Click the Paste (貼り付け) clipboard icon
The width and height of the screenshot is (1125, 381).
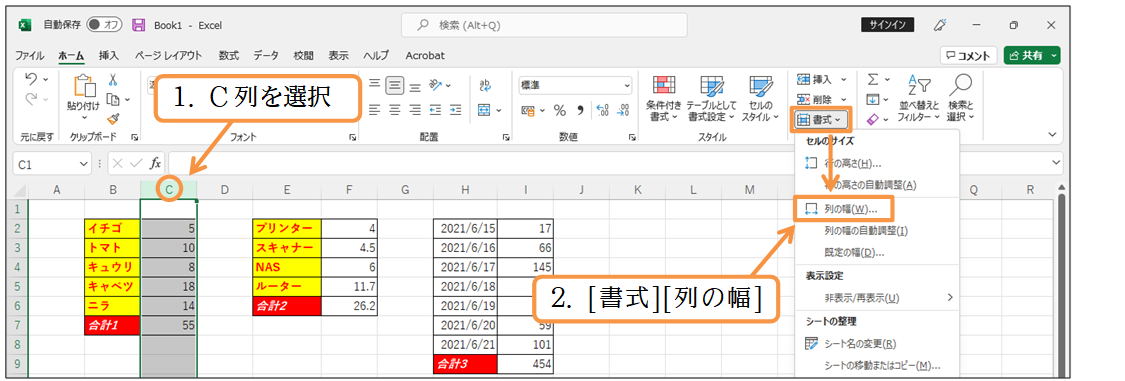pos(85,85)
